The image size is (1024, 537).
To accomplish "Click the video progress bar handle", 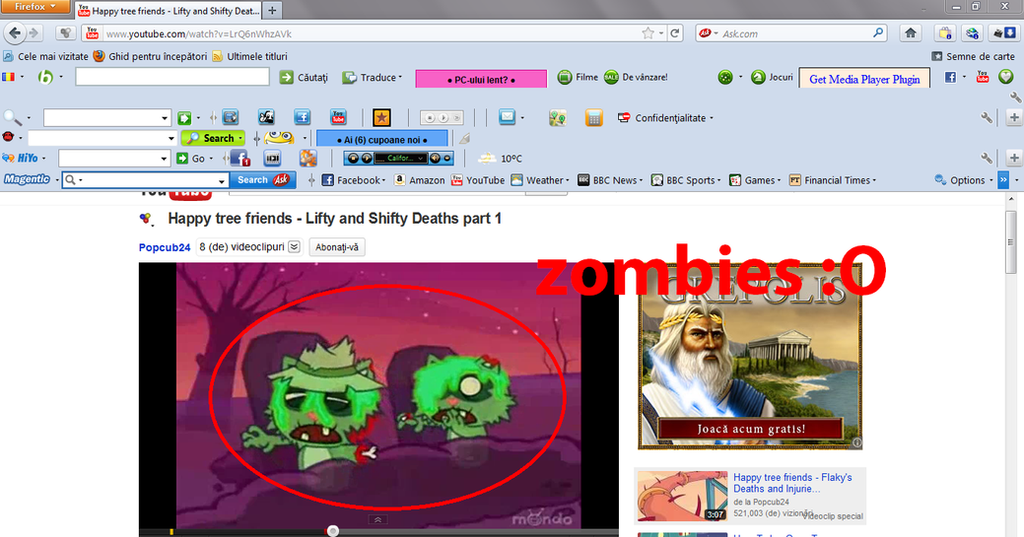I will (x=333, y=531).
